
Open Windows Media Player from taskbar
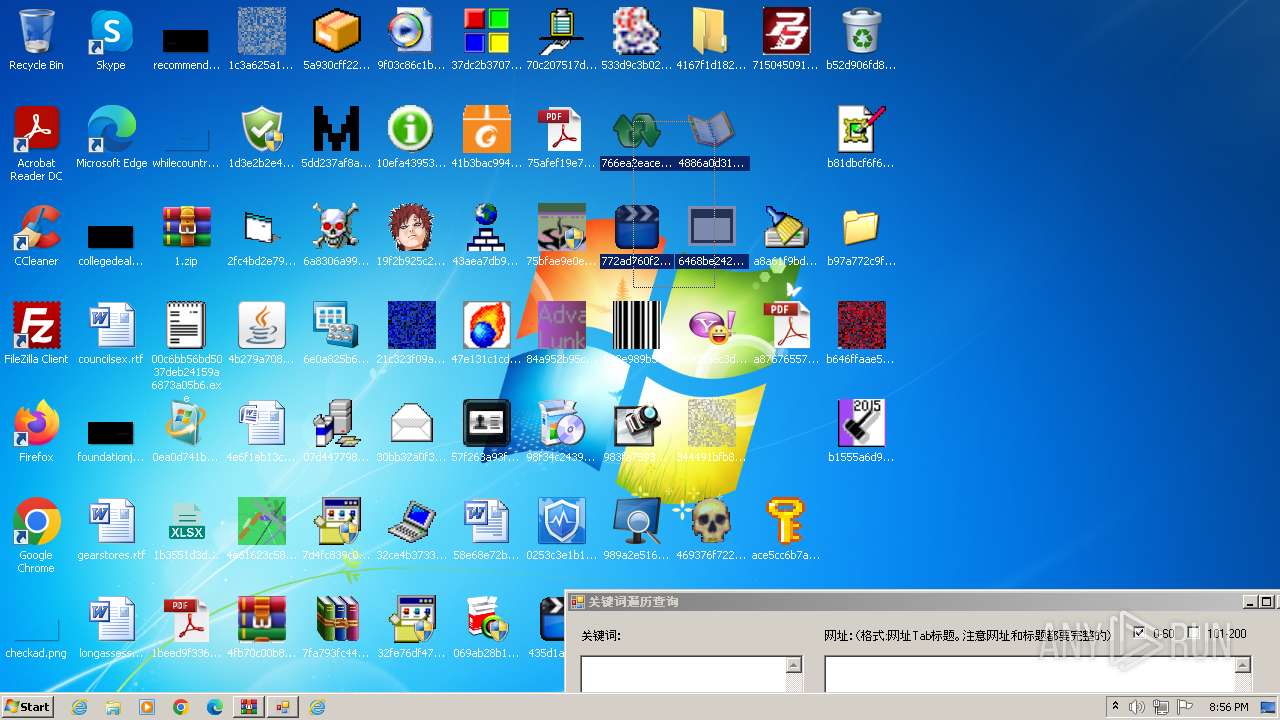tap(147, 707)
